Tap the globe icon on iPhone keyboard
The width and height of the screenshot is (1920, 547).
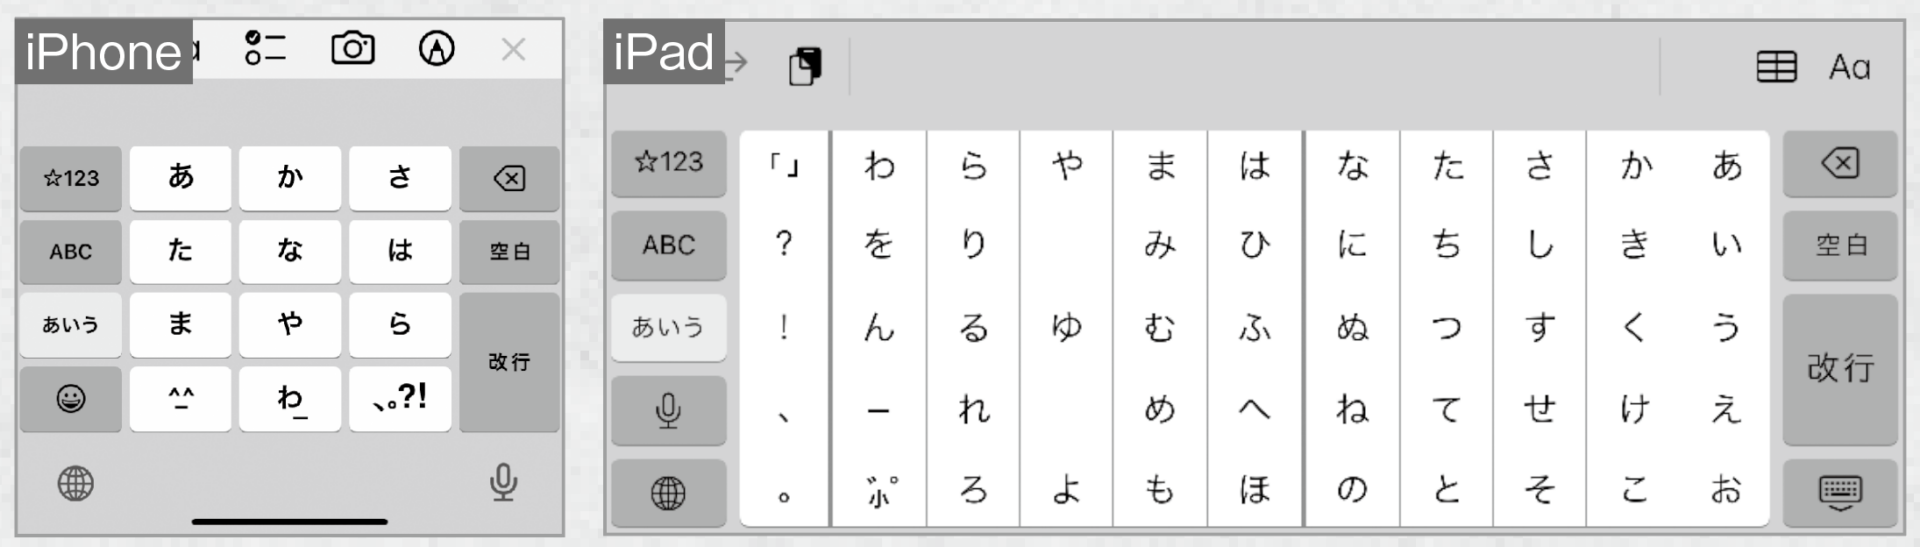[76, 484]
